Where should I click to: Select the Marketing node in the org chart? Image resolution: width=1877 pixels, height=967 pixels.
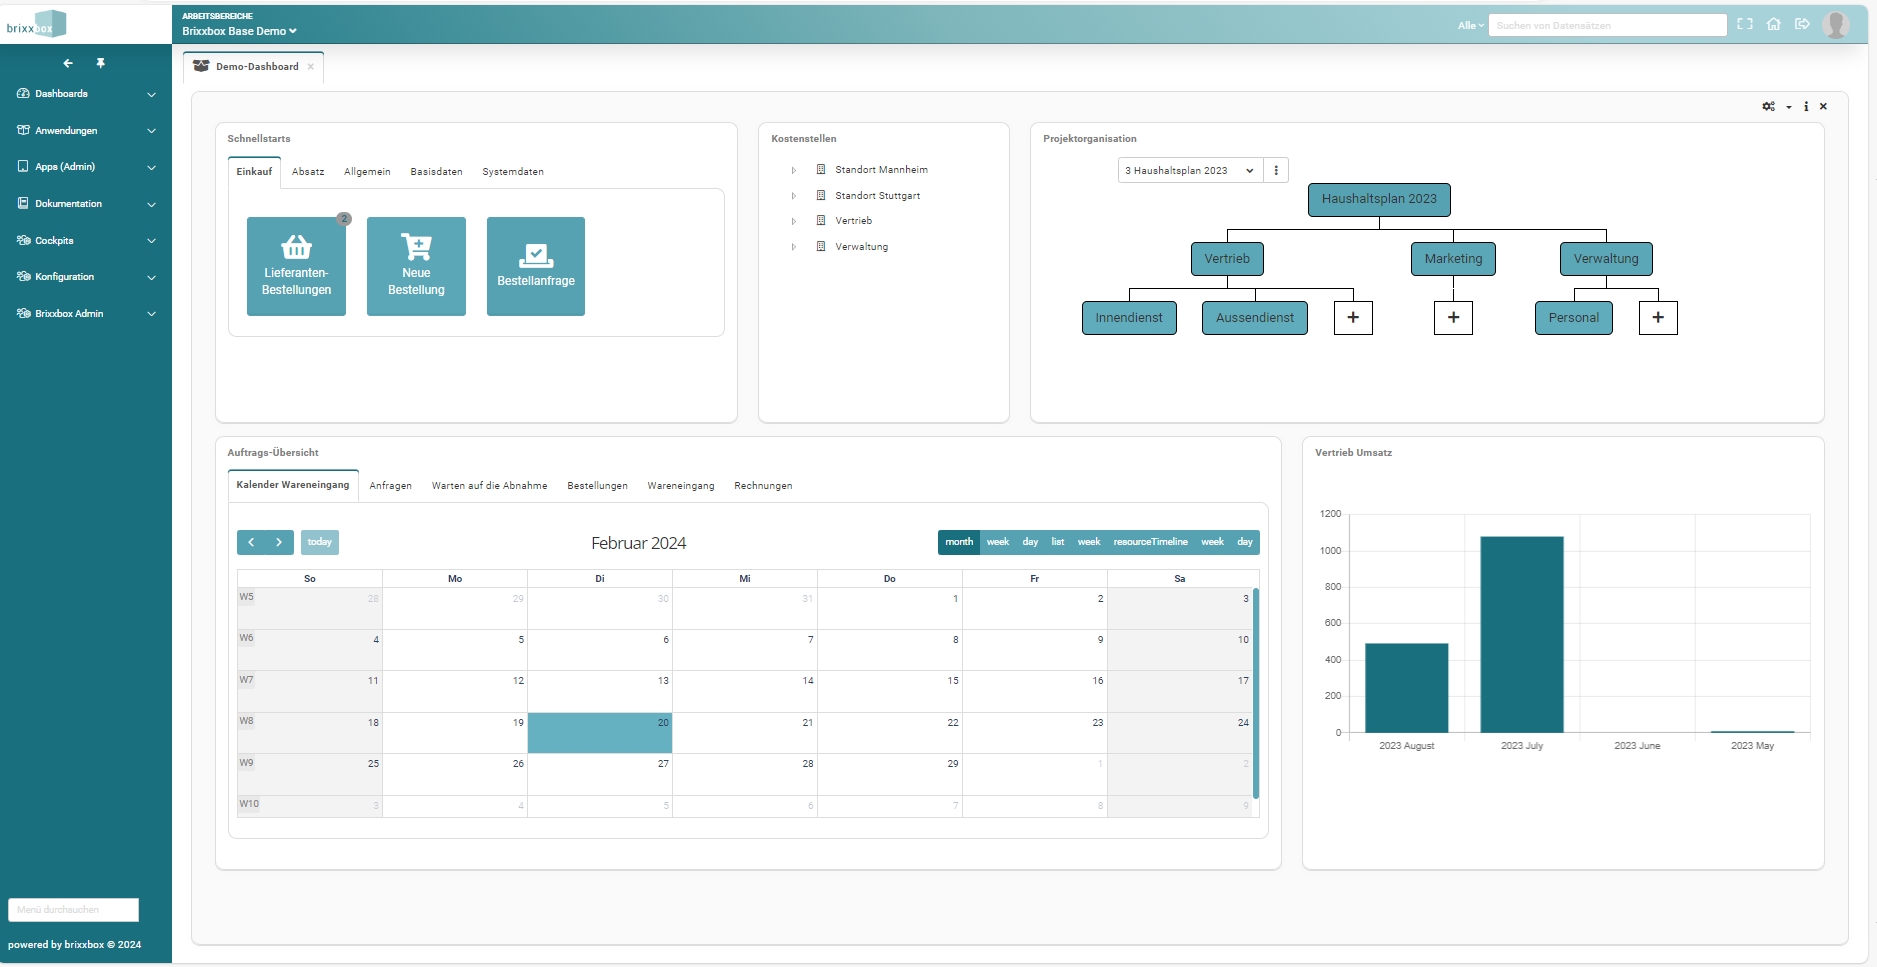pyautogui.click(x=1453, y=259)
